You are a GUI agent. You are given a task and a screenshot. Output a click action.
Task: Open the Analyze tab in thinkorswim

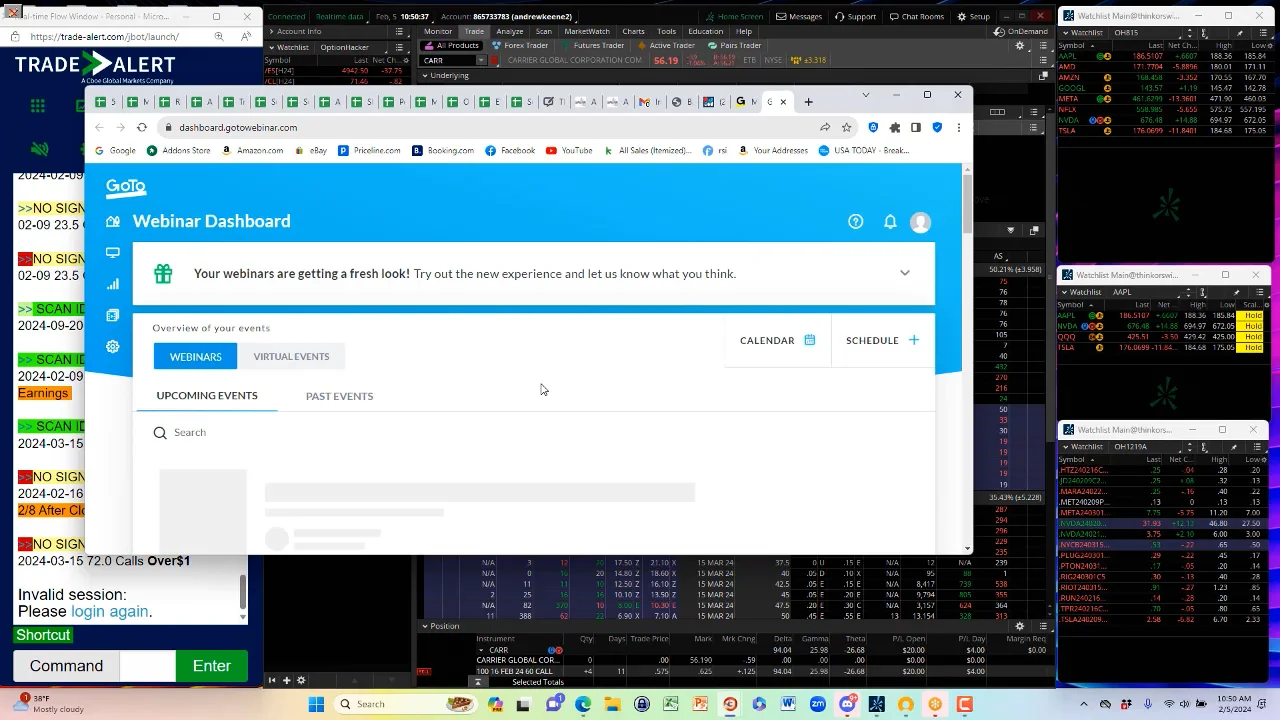tap(509, 31)
